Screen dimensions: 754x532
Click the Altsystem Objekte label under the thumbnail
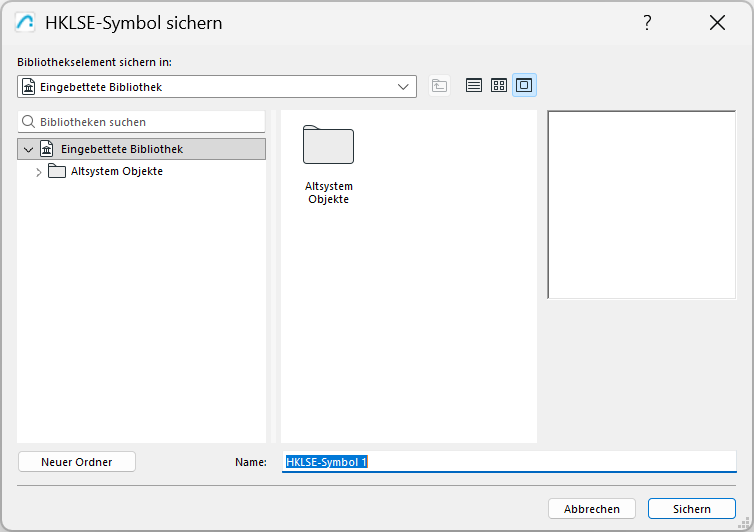(328, 192)
